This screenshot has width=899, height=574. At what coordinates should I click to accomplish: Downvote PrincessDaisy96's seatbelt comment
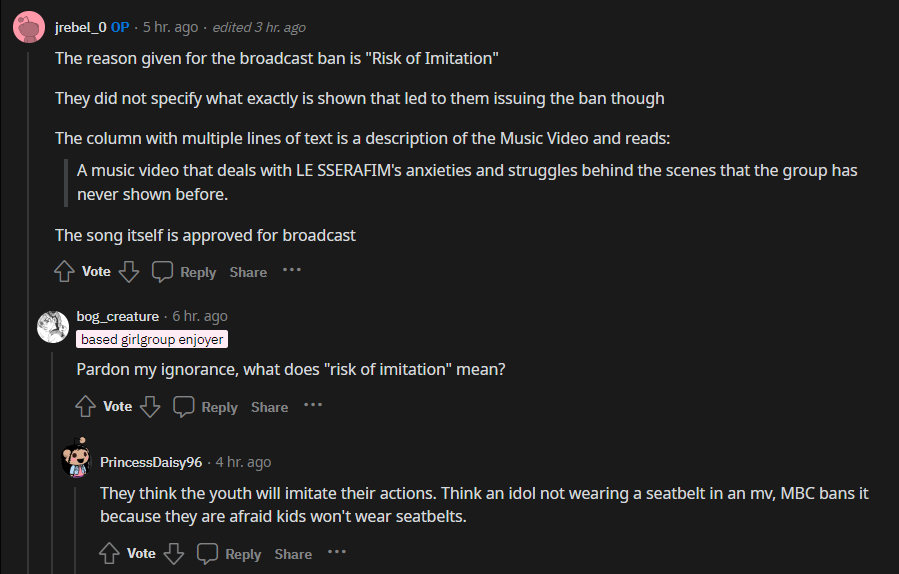[x=174, y=553]
